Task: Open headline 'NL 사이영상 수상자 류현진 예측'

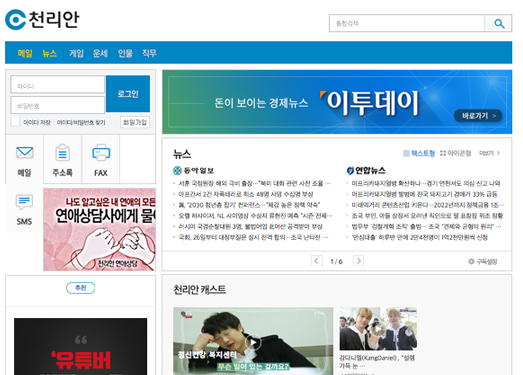Action: point(255,216)
